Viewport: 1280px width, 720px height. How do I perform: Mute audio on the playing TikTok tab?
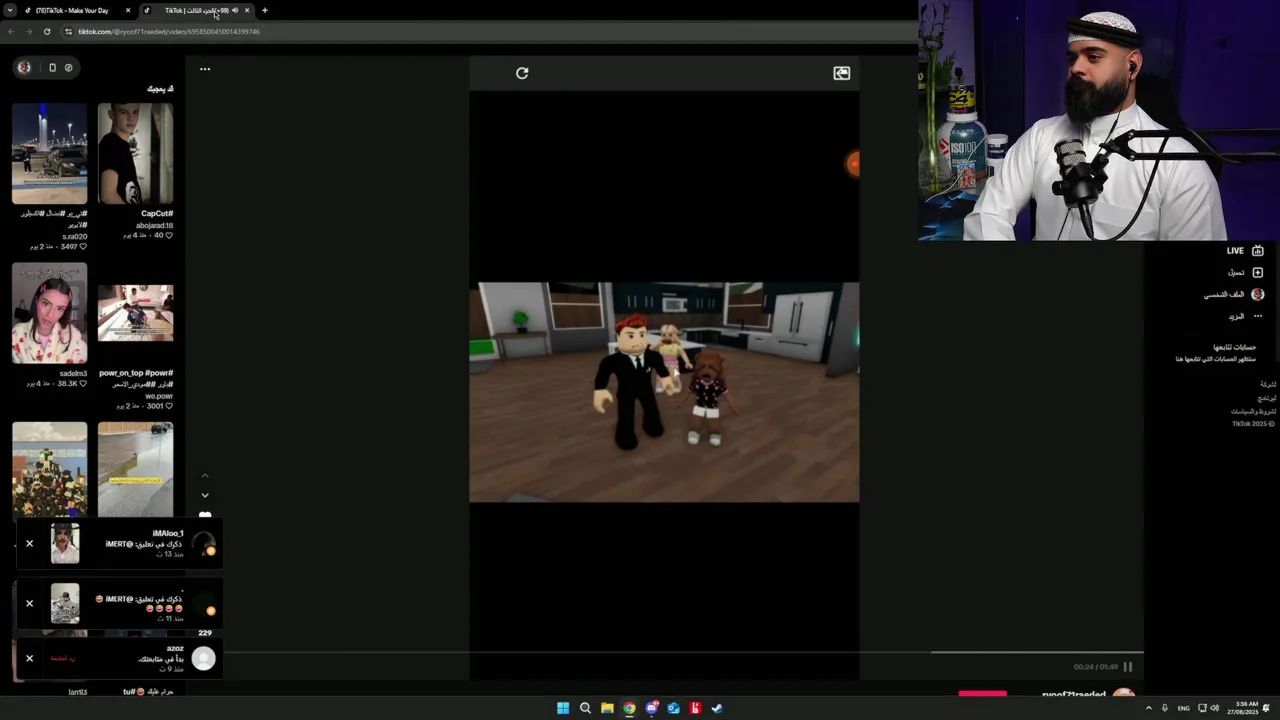pyautogui.click(x=235, y=10)
